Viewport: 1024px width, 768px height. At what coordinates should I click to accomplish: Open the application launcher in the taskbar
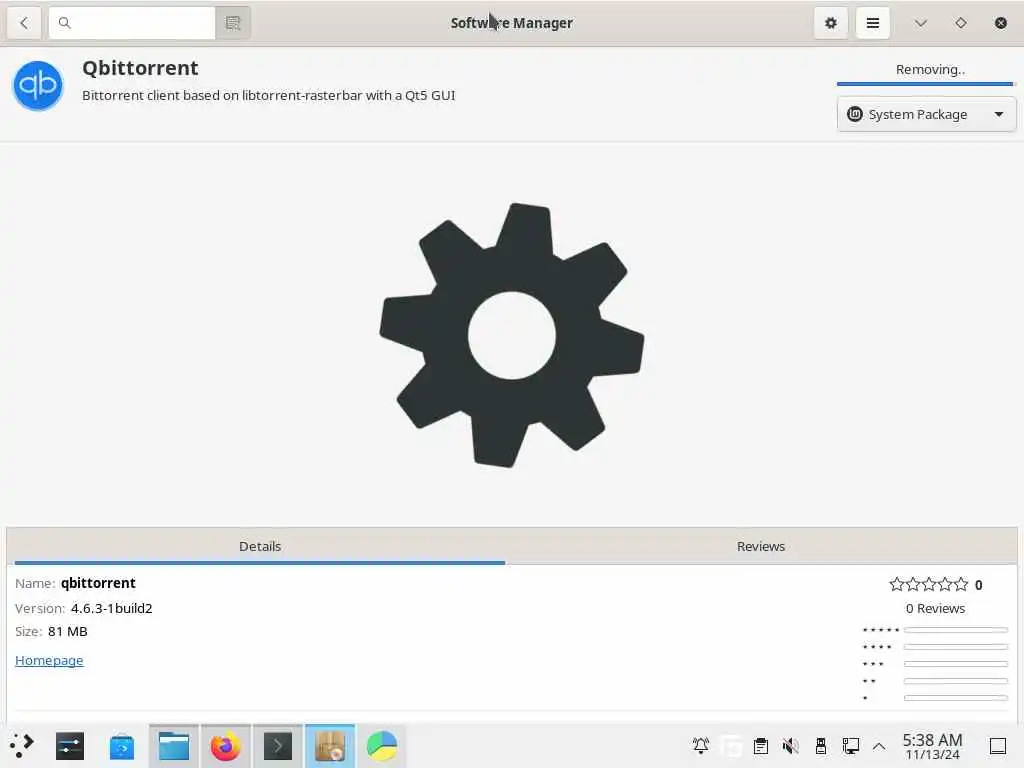(22, 746)
